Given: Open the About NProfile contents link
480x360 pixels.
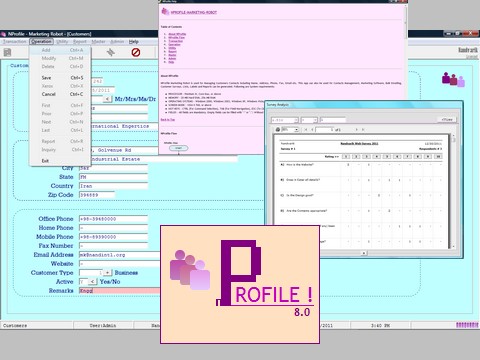Looking at the screenshot, I should [177, 34].
